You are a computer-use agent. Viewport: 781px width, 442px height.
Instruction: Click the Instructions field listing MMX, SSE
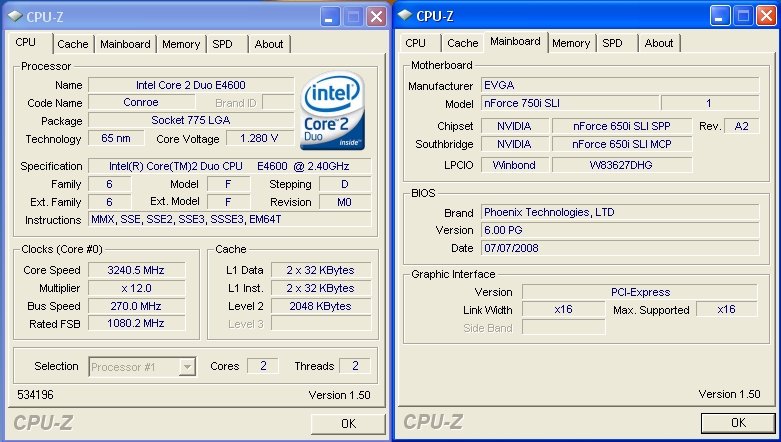click(230, 219)
